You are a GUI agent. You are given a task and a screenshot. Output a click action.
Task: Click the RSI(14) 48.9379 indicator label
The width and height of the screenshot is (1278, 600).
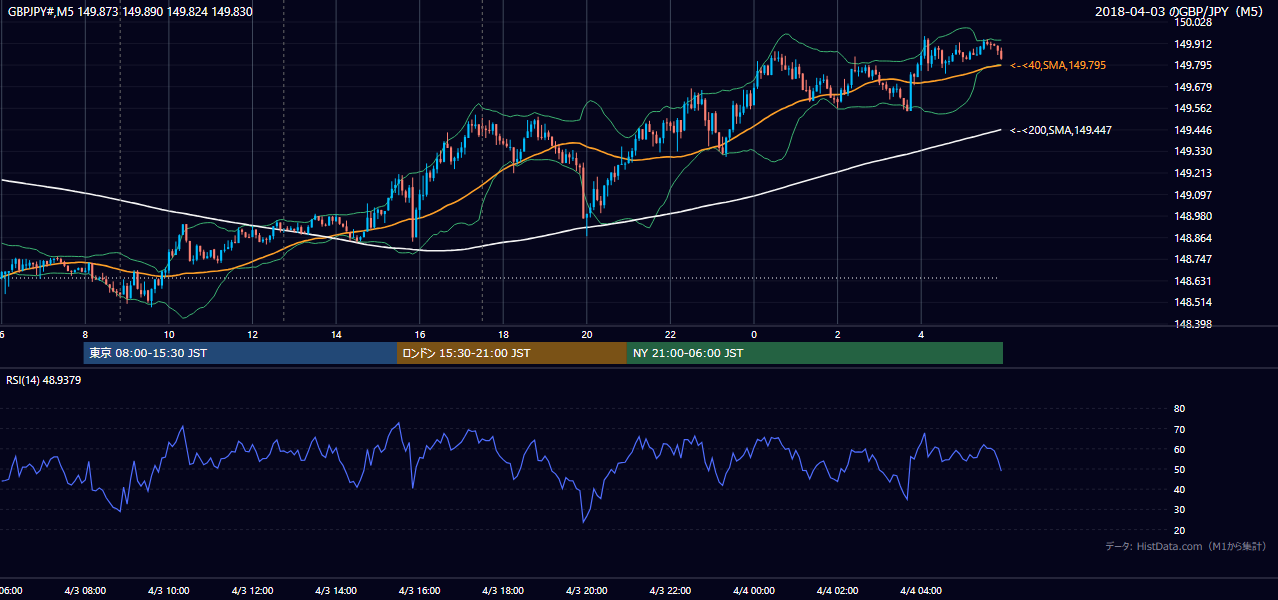point(43,380)
